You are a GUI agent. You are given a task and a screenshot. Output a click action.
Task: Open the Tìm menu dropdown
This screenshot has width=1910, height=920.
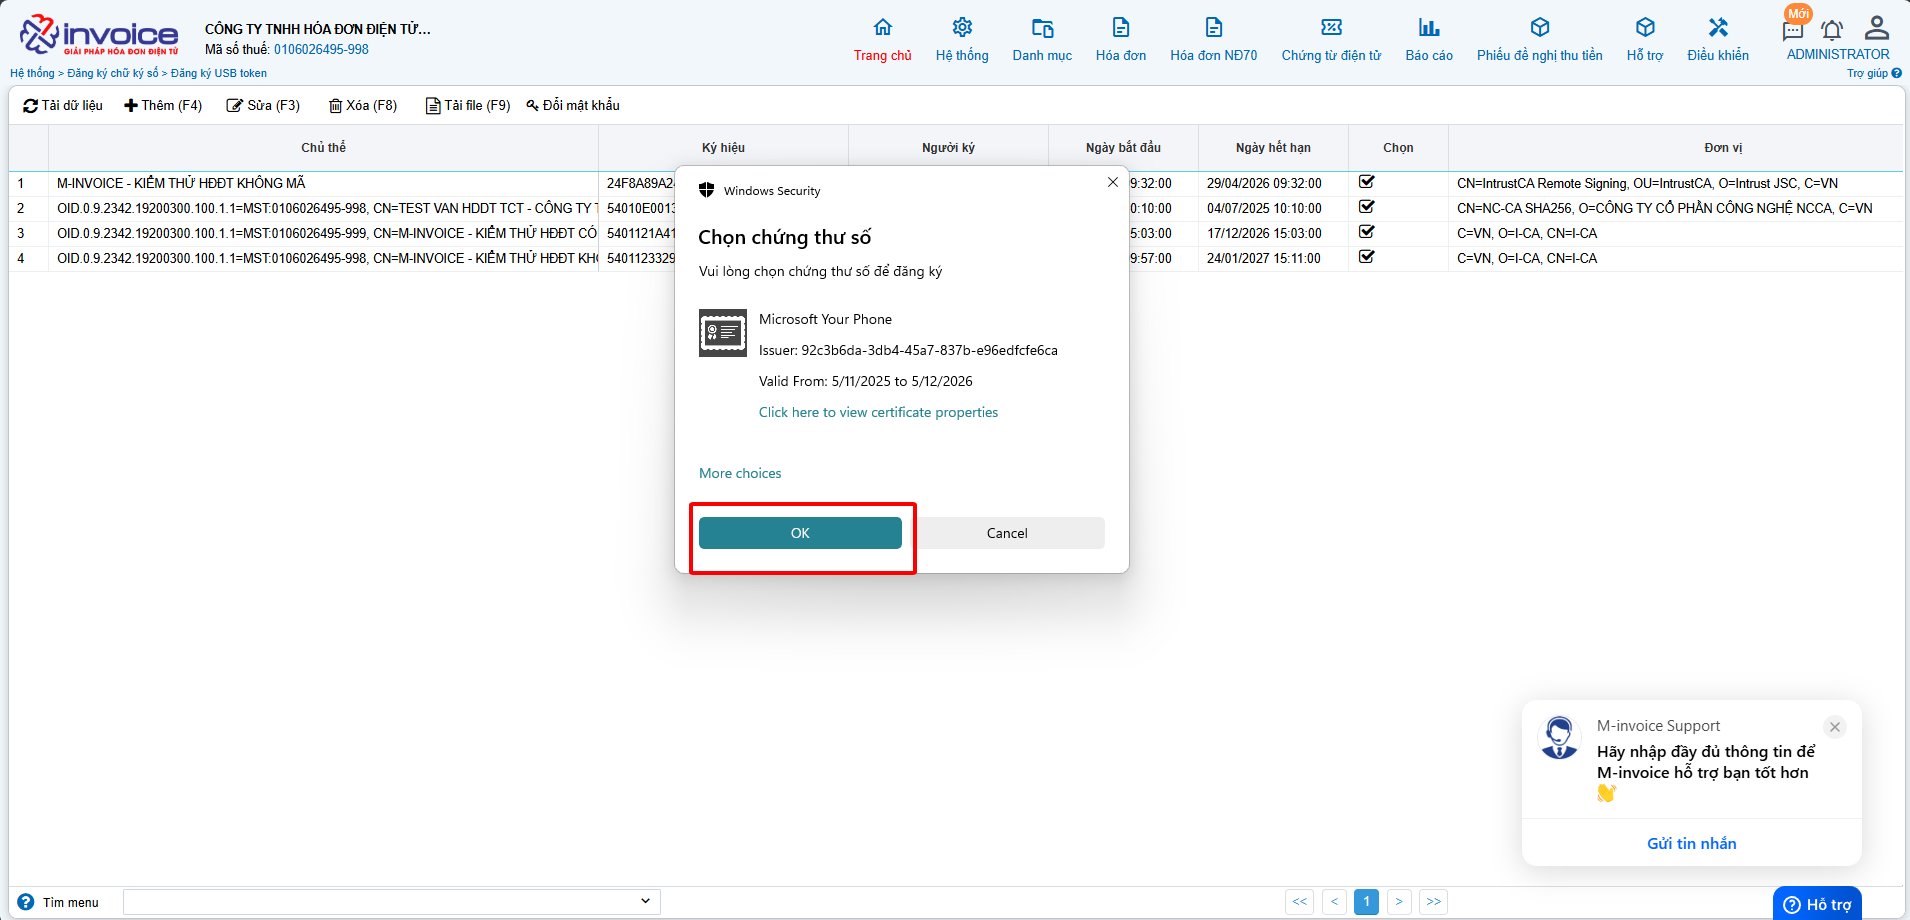point(392,902)
